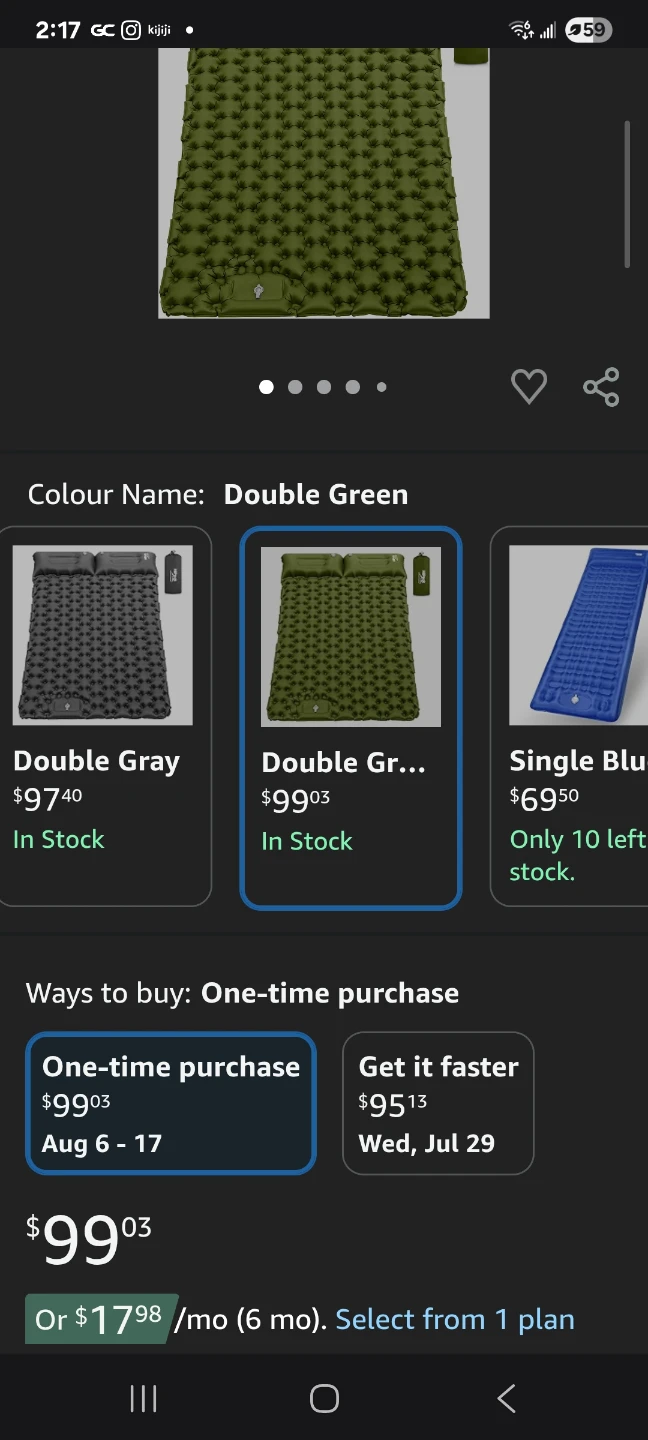Tap the fourth image carousel dot
The width and height of the screenshot is (648, 1440).
click(x=353, y=387)
